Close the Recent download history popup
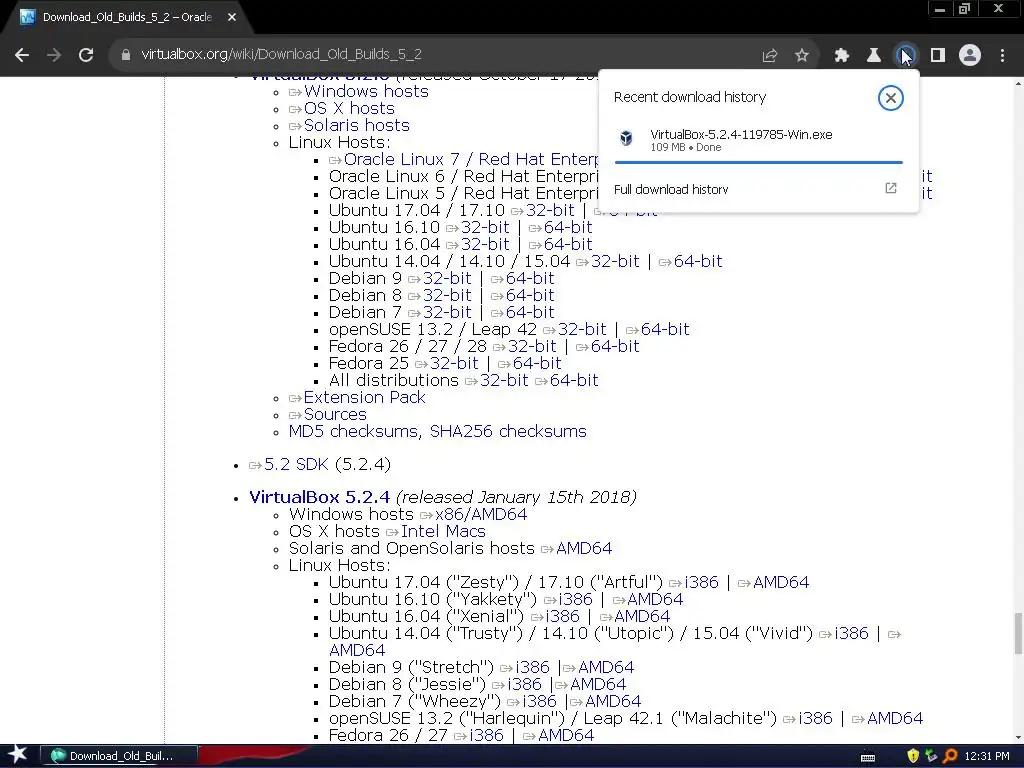Viewport: 1024px width, 768px height. 890,98
